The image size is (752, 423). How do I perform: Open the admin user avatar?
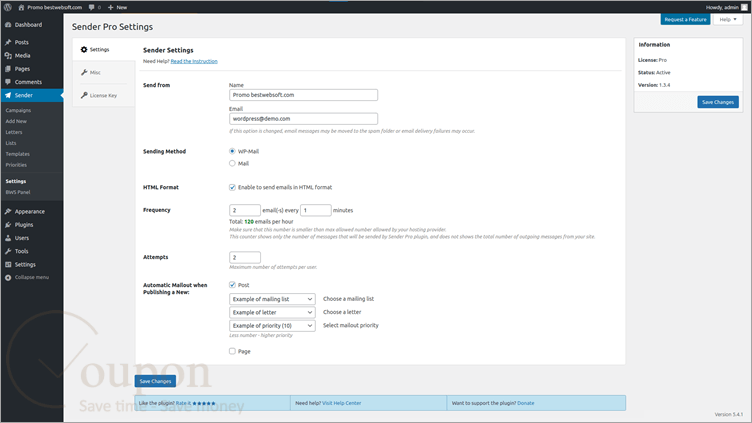745,7
